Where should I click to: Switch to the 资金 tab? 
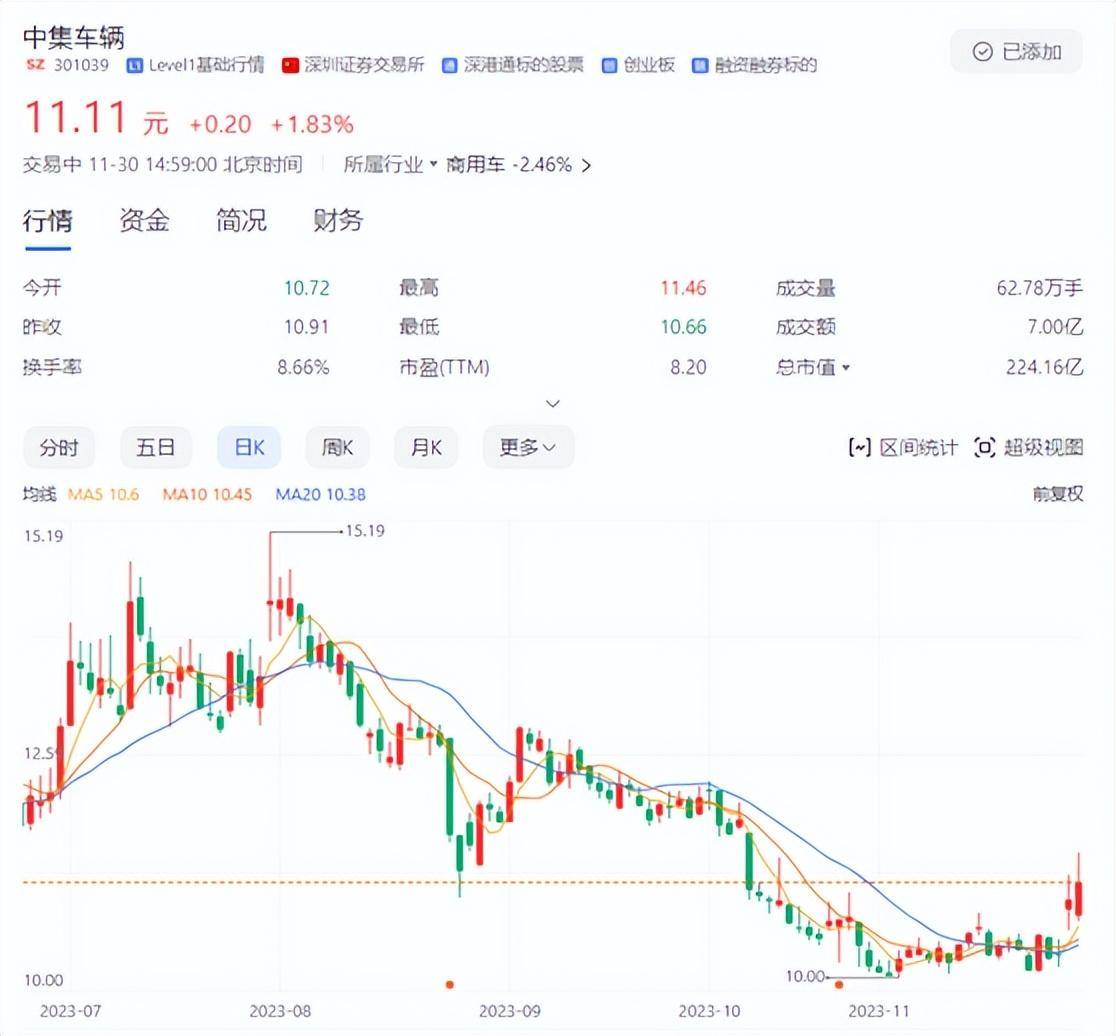pos(144,221)
